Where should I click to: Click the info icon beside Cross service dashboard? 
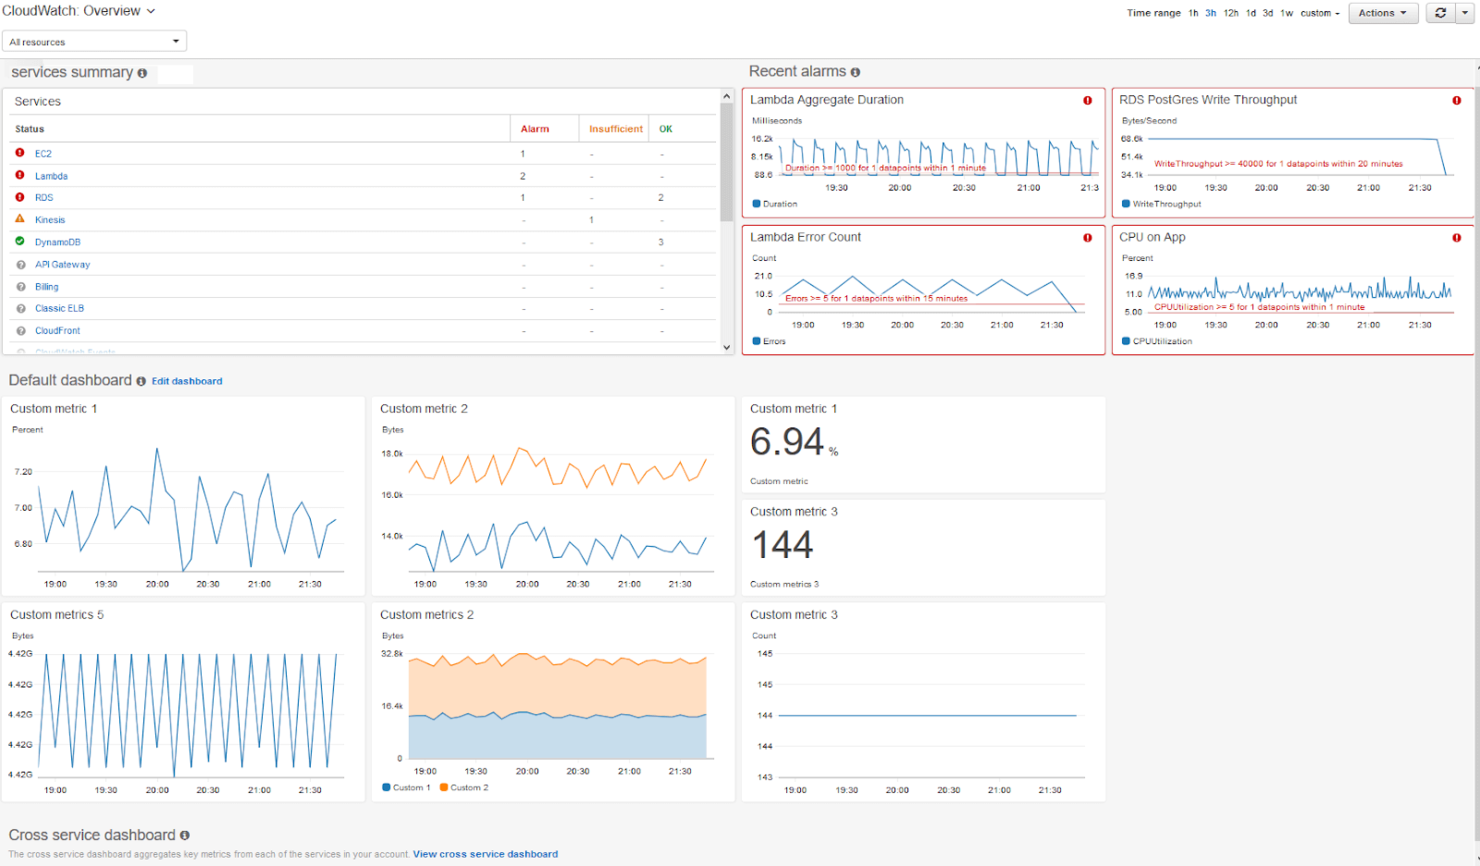(185, 834)
